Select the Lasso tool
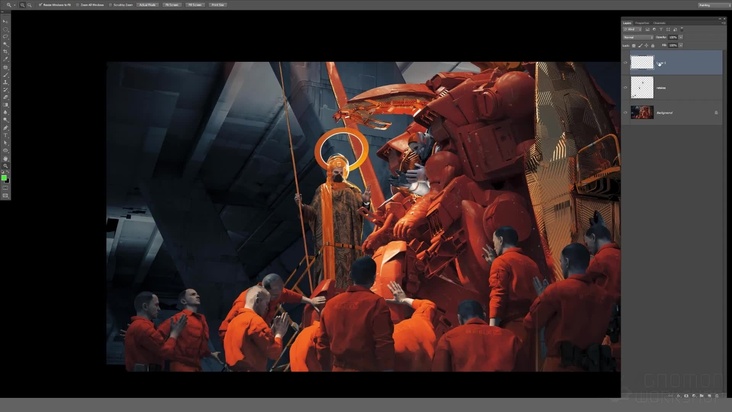This screenshot has height=412, width=732. [x=6, y=36]
